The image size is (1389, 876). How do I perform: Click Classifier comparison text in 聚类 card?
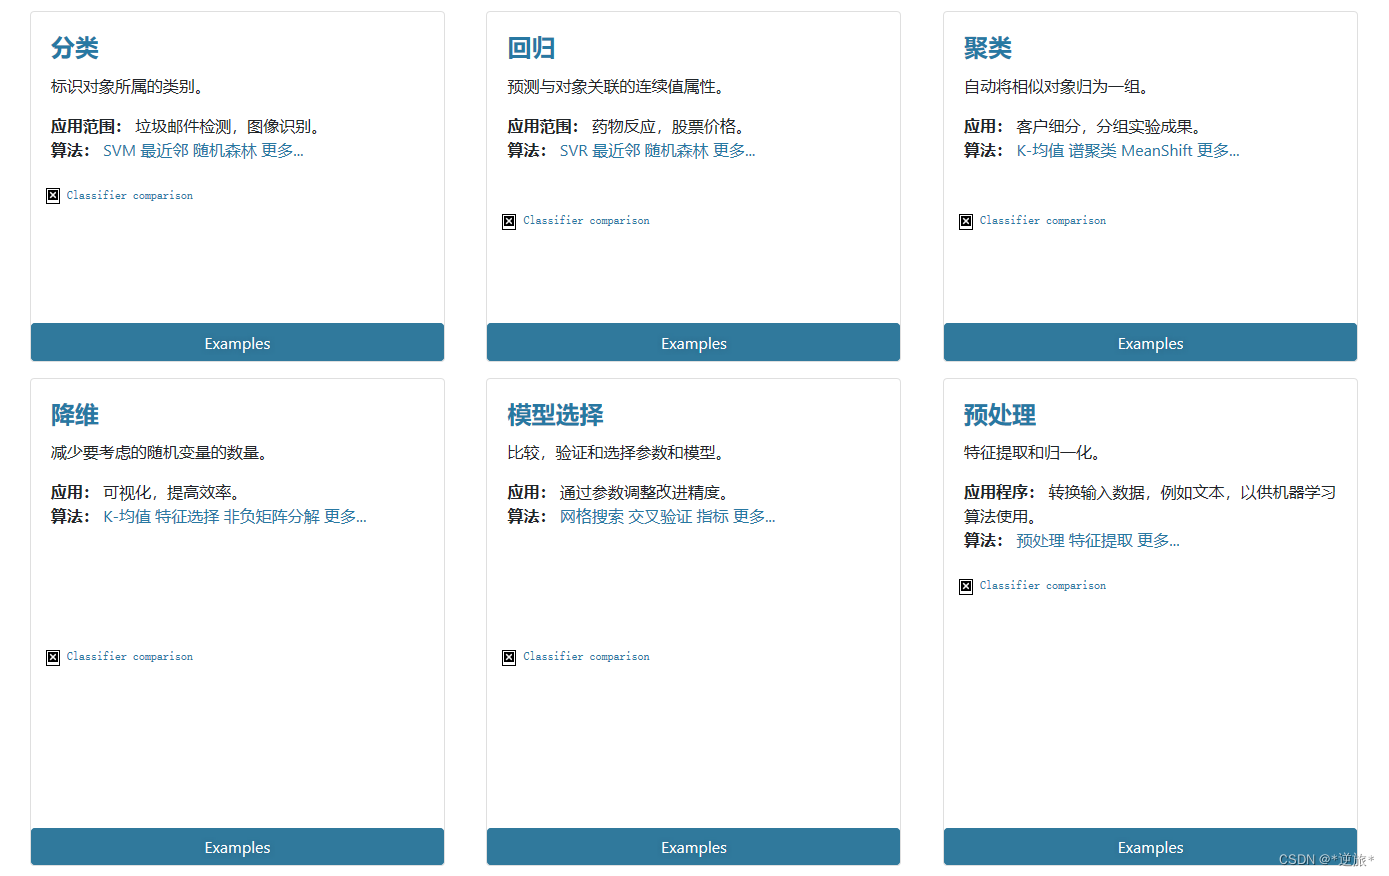pos(1043,221)
